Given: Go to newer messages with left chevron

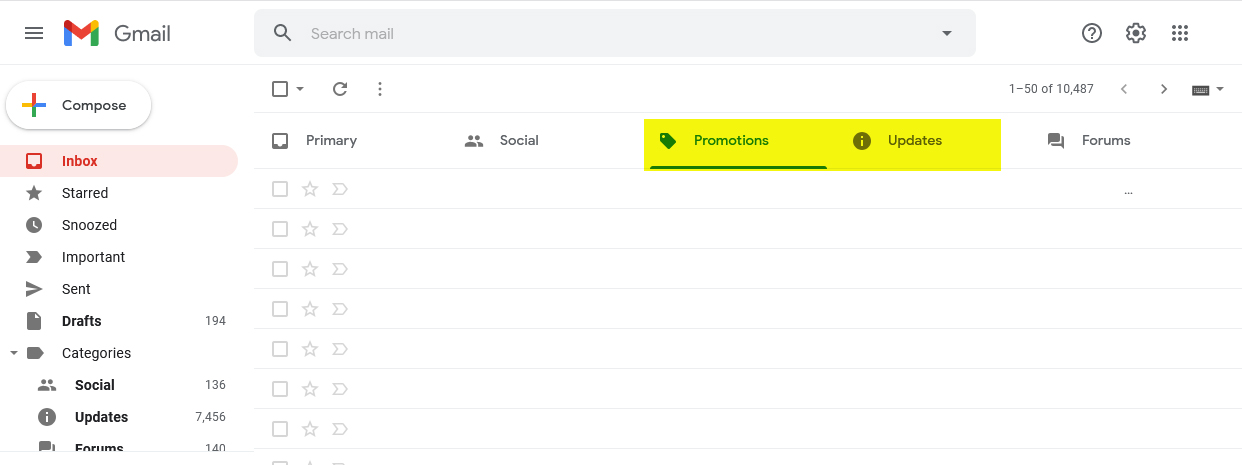Looking at the screenshot, I should click(x=1124, y=89).
